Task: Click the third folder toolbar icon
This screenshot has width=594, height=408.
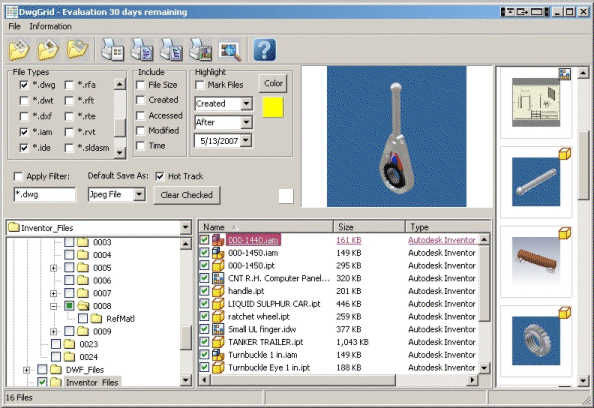Action: pos(77,49)
